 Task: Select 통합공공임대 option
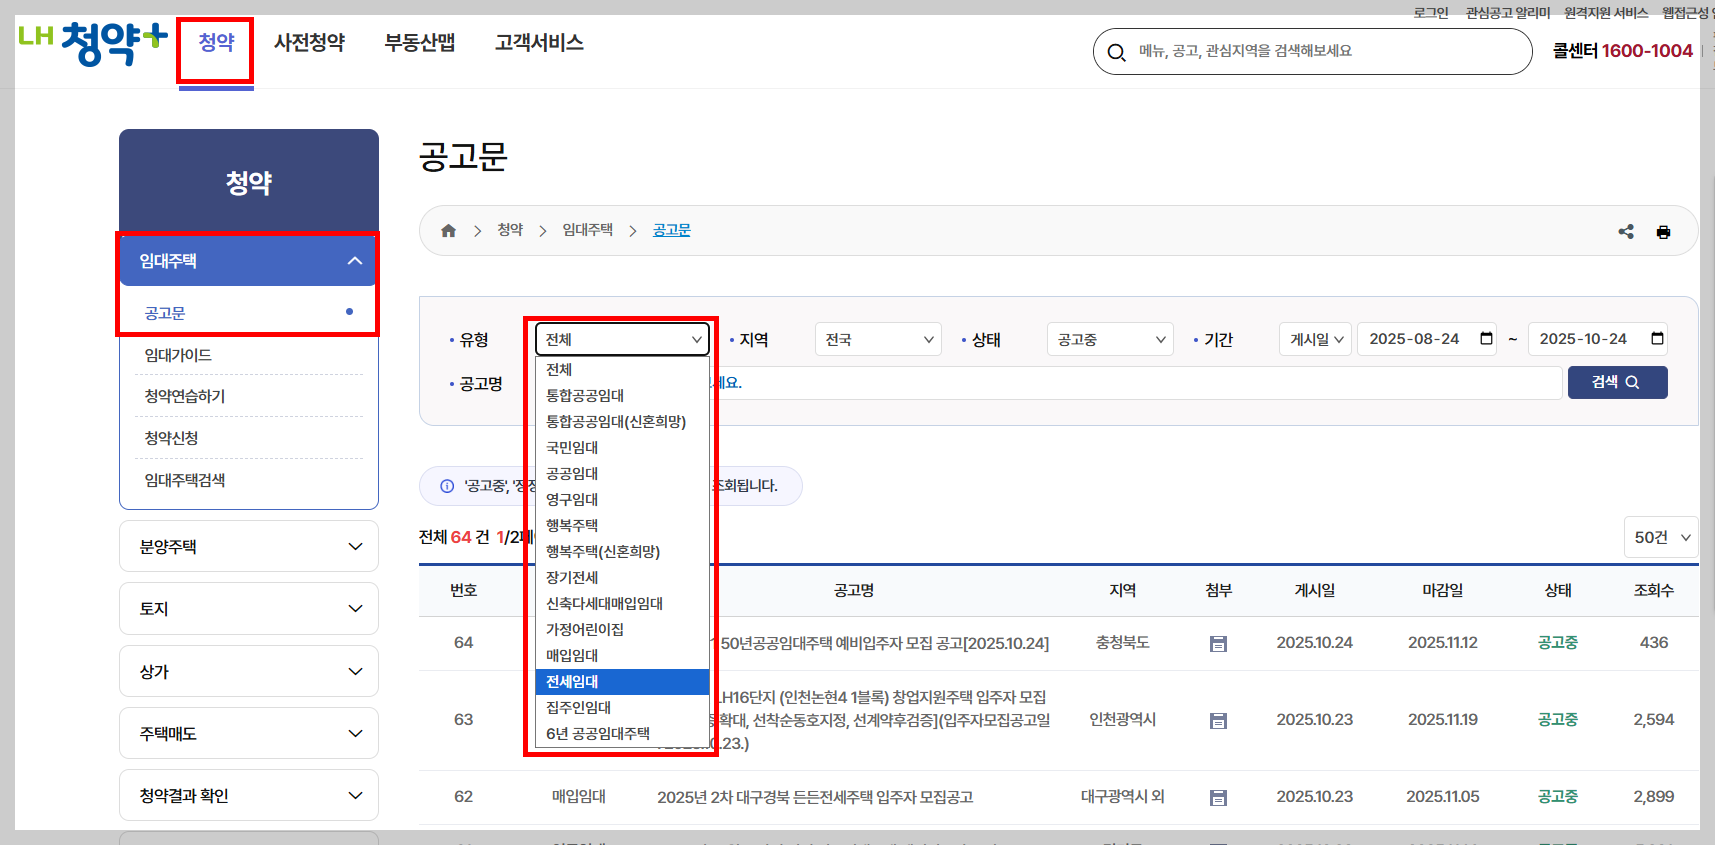click(622, 396)
